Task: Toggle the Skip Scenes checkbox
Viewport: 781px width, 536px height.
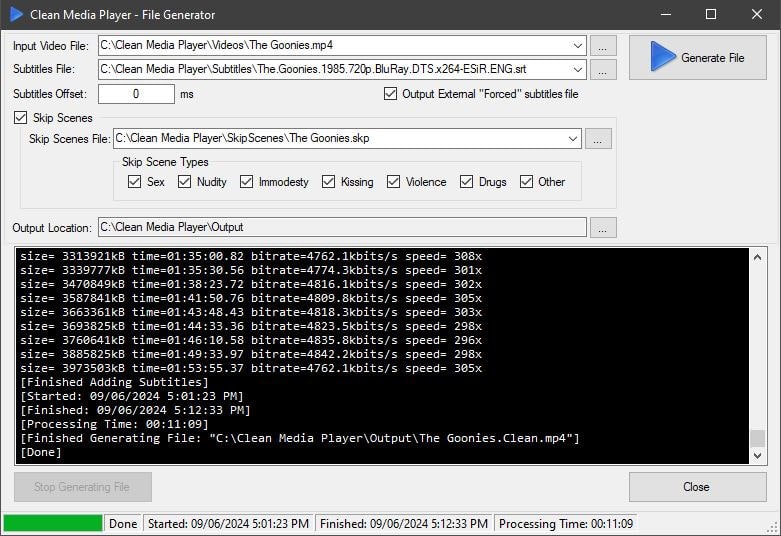Action: click(20, 118)
